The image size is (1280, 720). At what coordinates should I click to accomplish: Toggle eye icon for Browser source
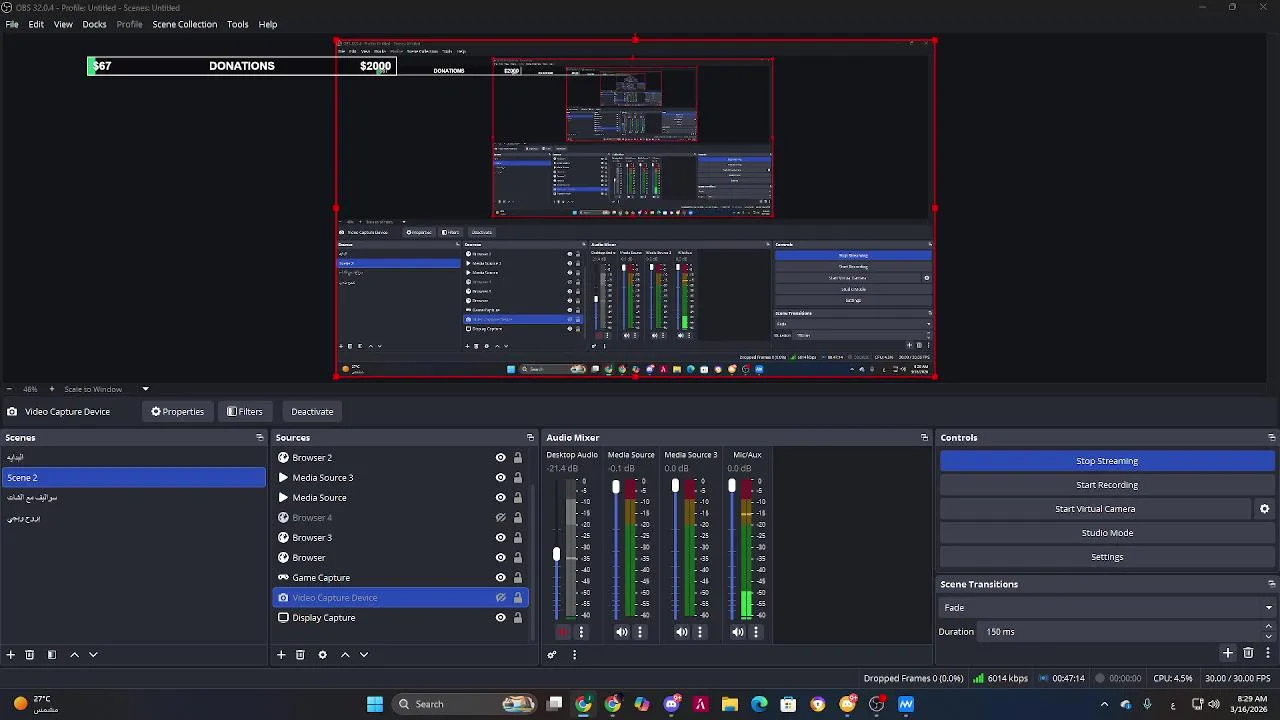500,558
